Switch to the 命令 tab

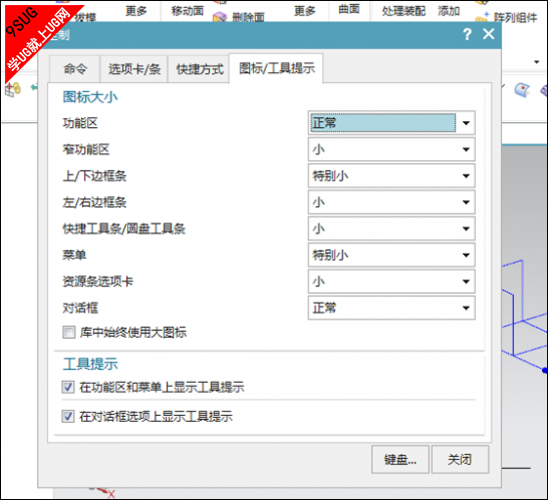(75, 69)
